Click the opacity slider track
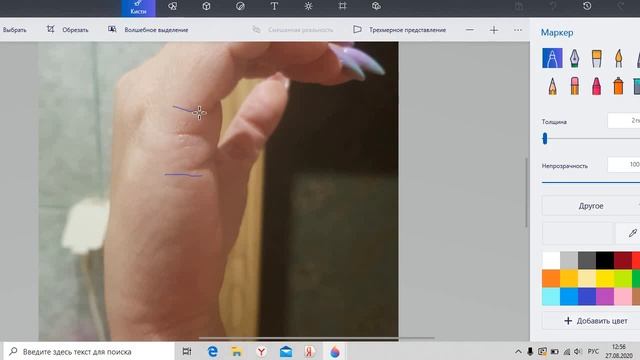Screen dimensions: 640x360 [x=591, y=182]
